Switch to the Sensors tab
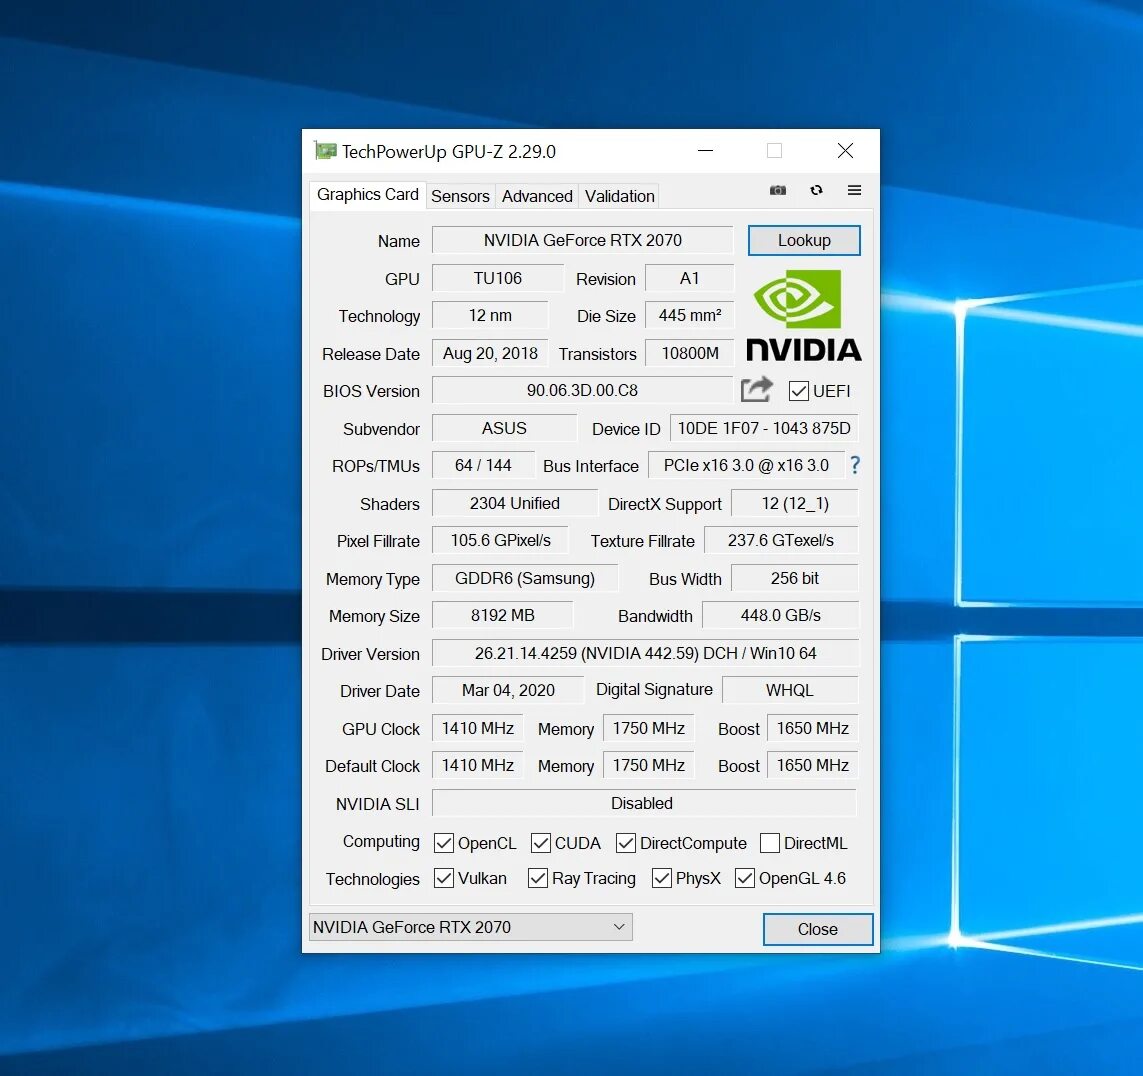 pos(460,196)
